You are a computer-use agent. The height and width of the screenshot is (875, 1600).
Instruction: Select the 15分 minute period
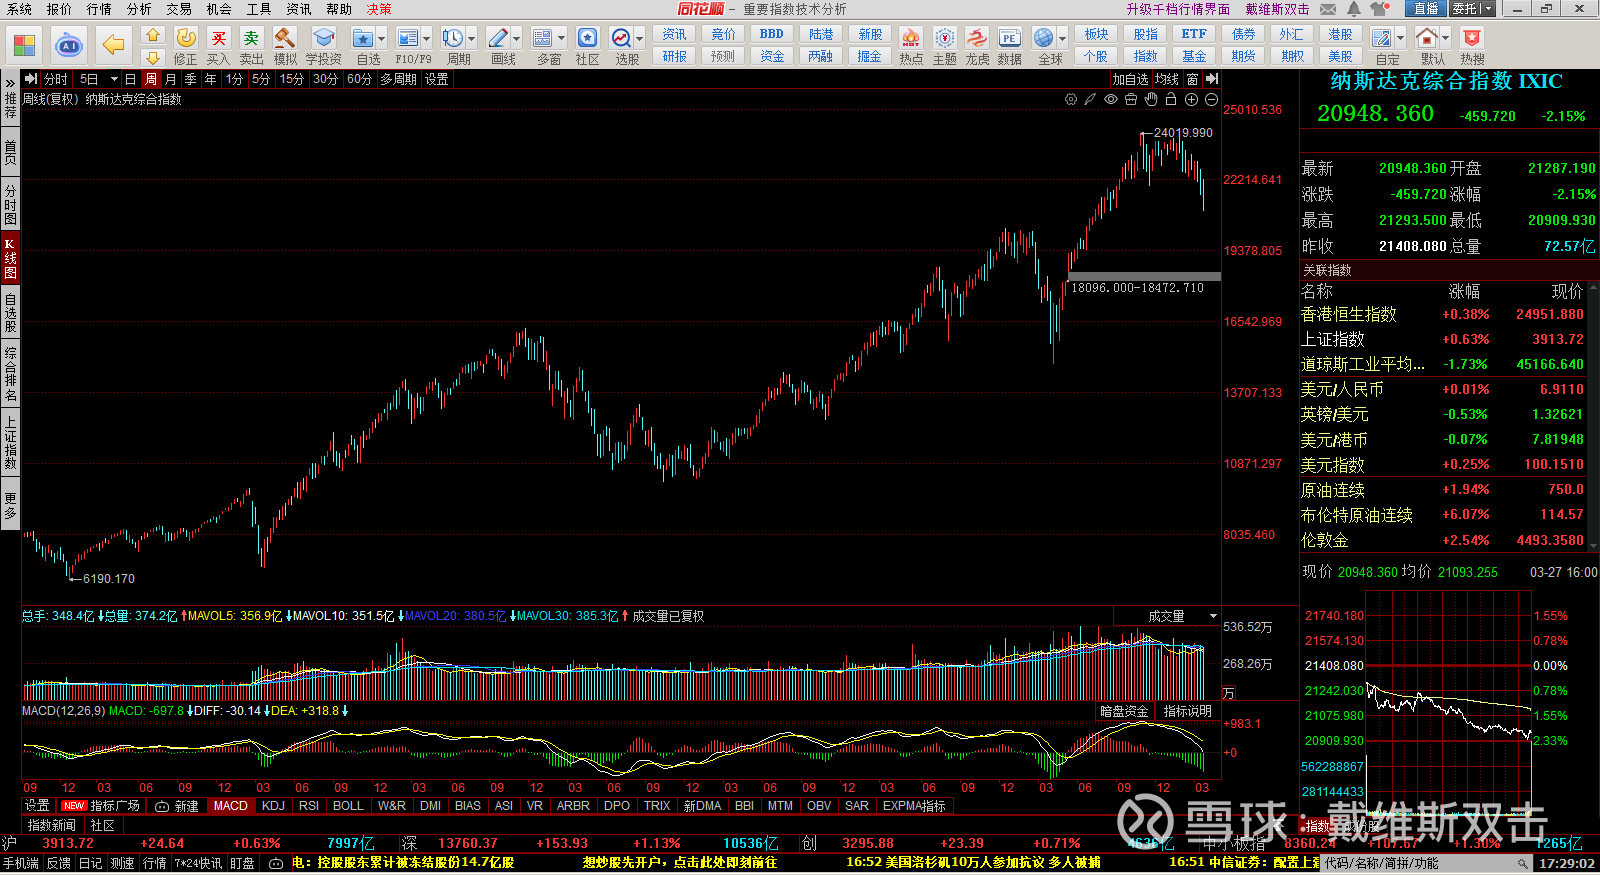(x=291, y=79)
